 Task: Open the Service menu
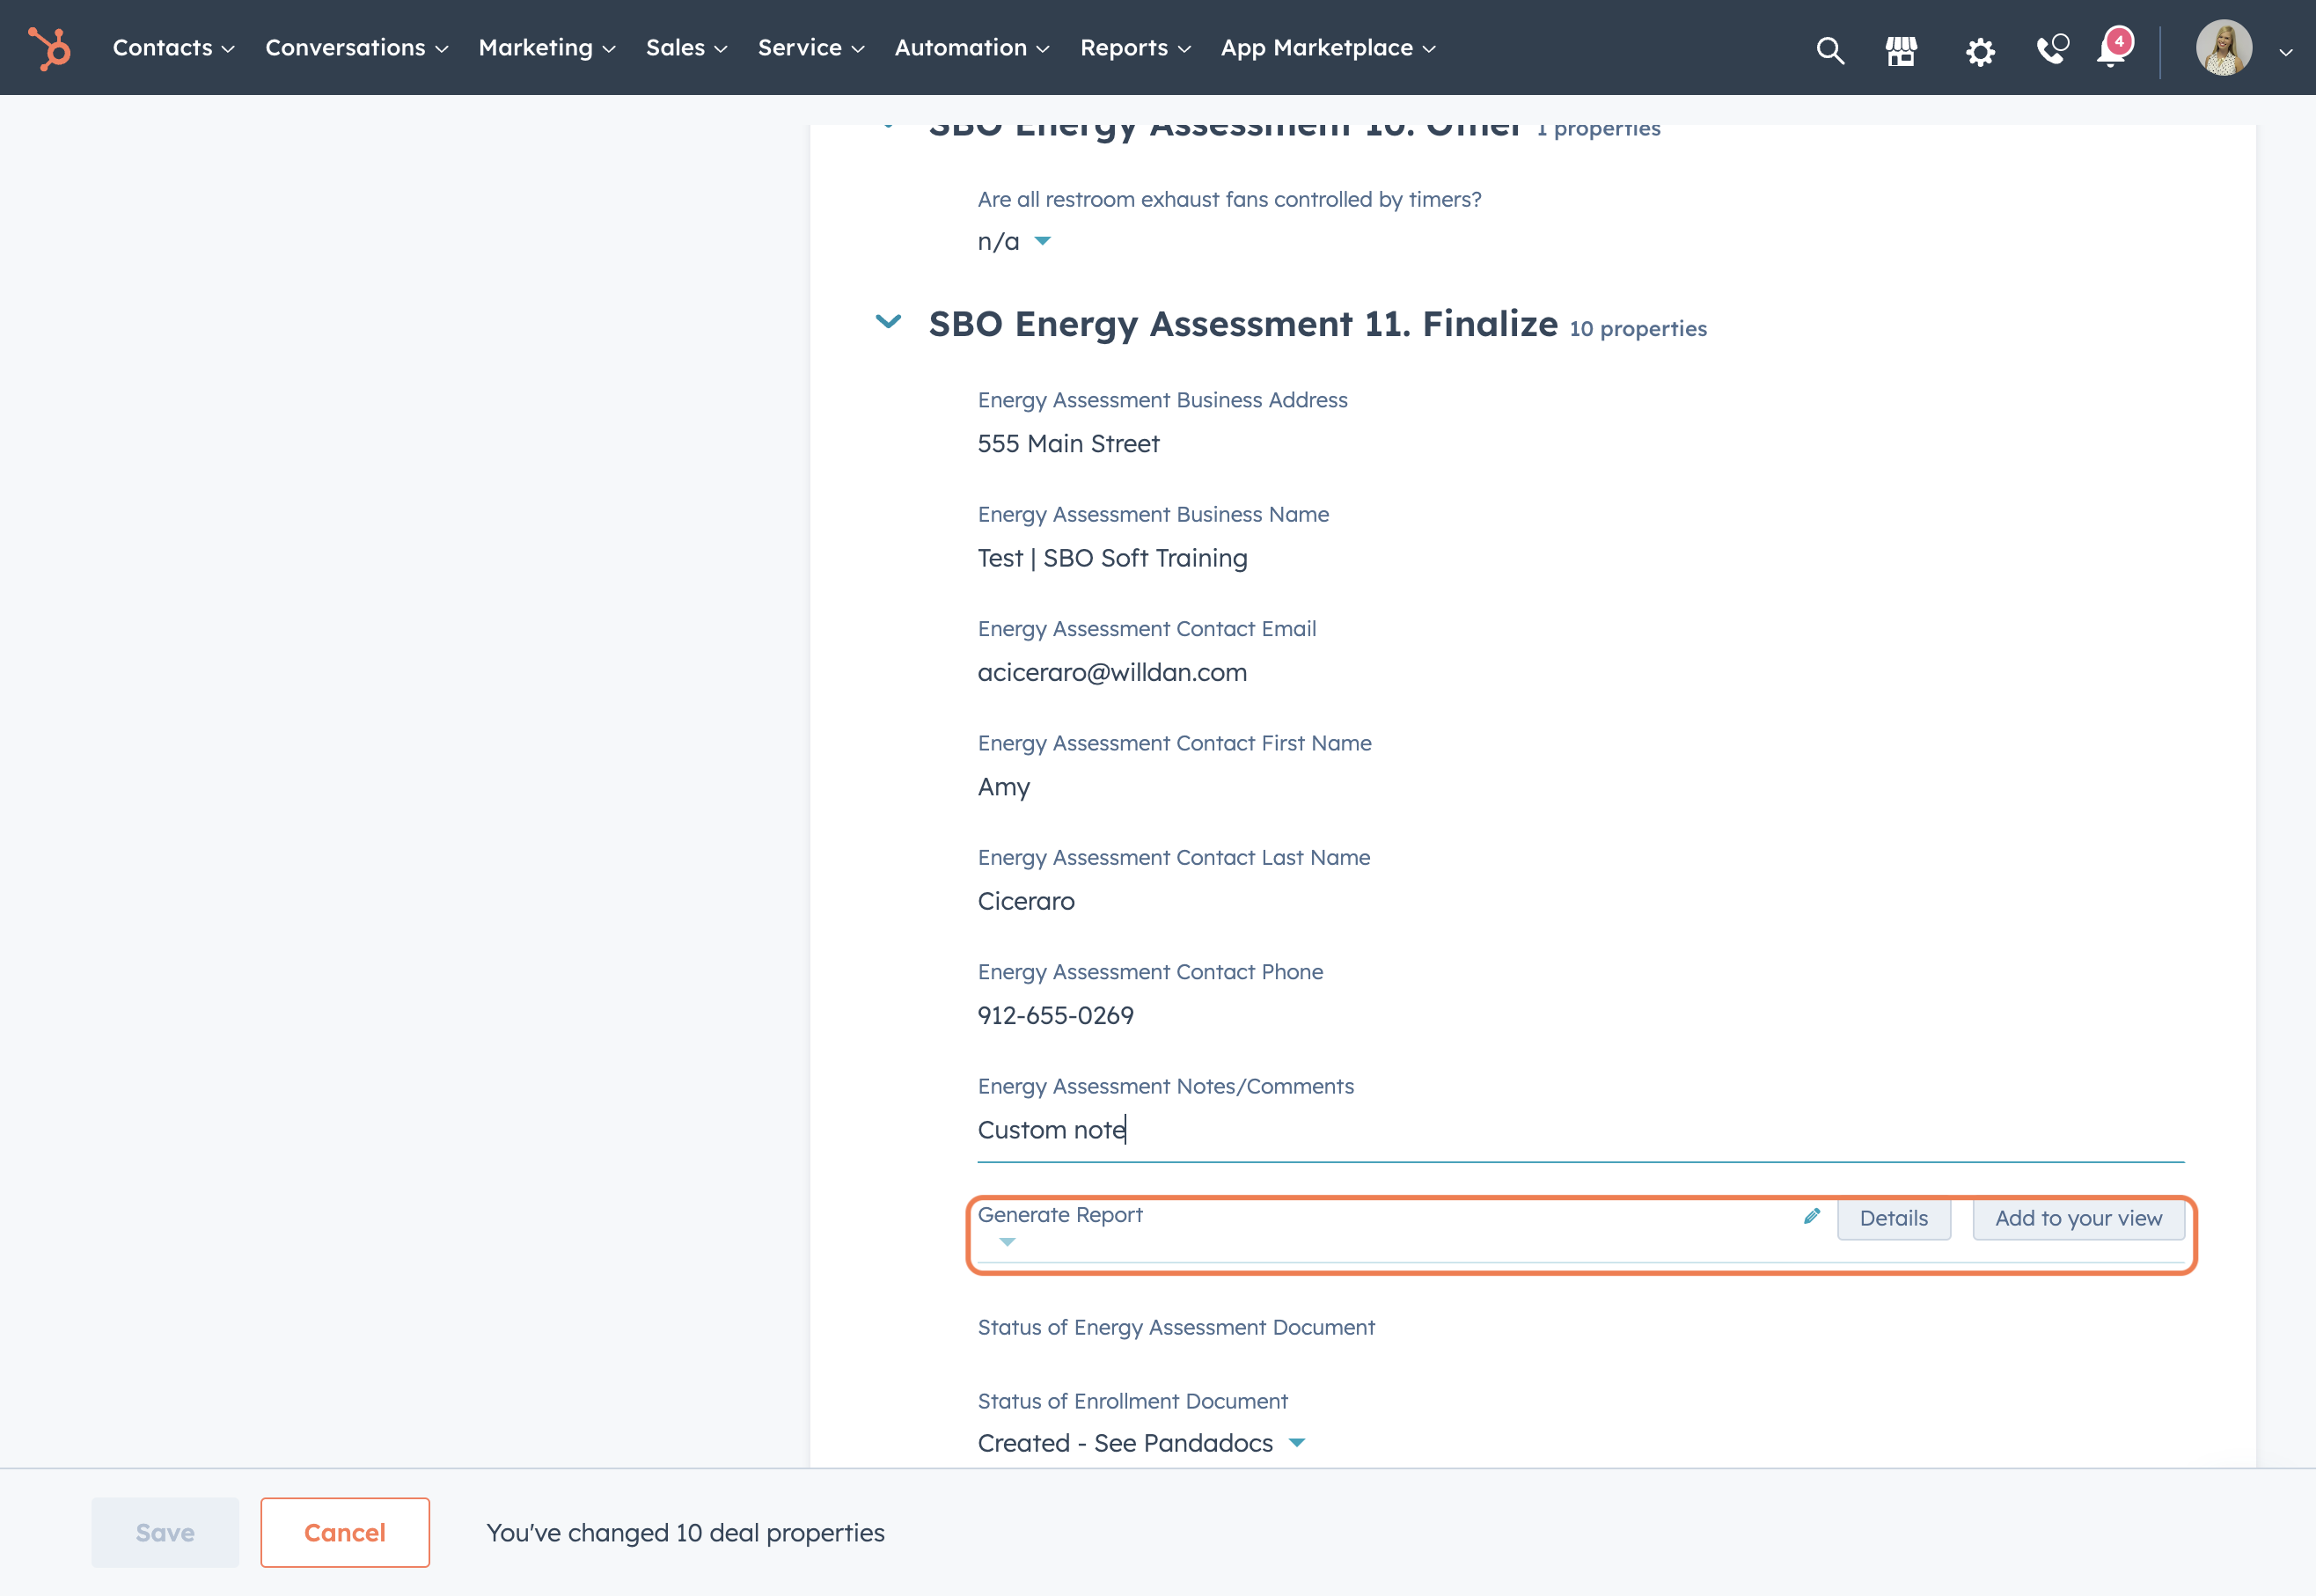tap(811, 48)
